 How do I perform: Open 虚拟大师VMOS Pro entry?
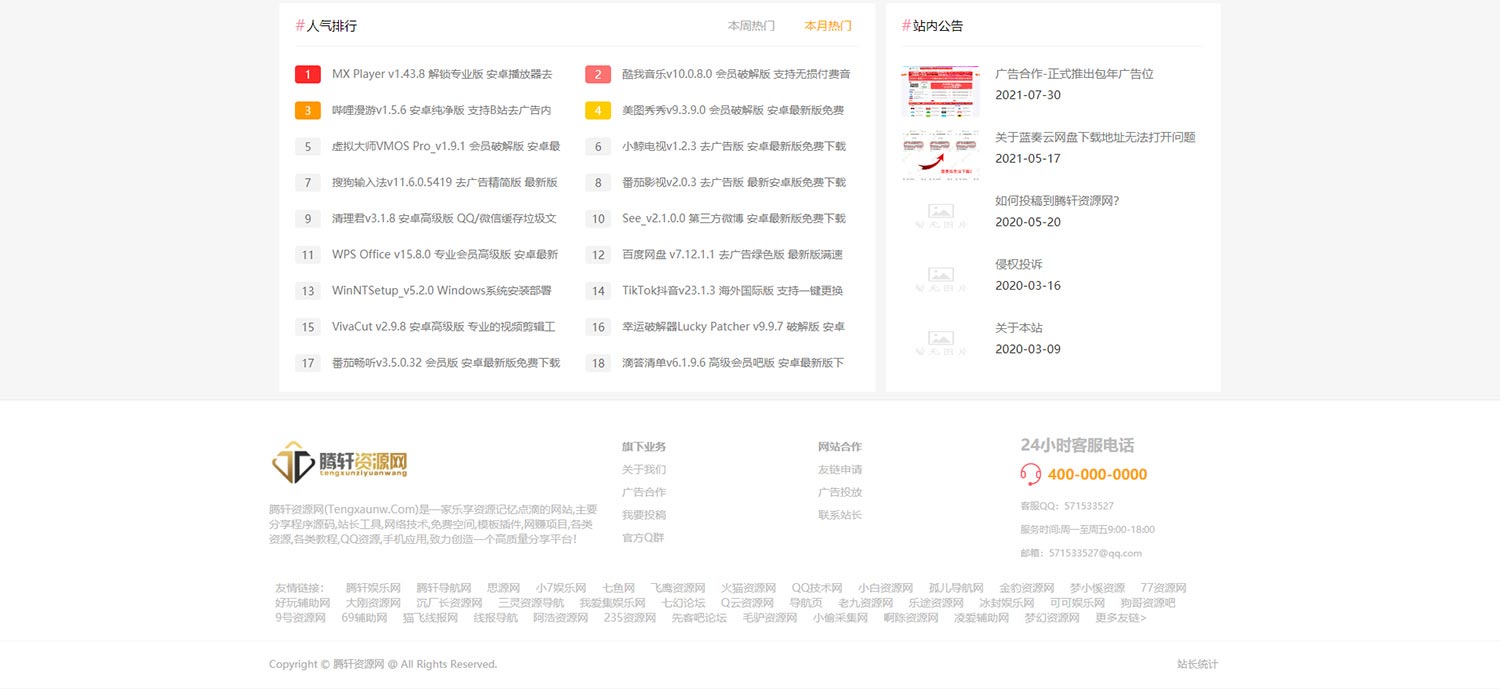[x=446, y=146]
